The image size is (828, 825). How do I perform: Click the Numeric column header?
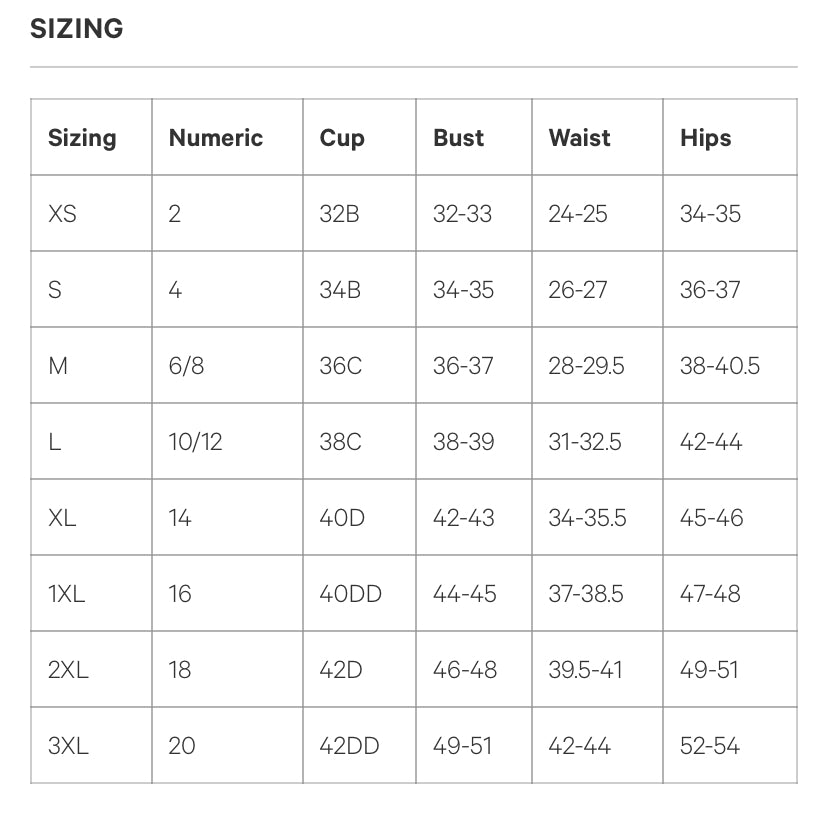pyautogui.click(x=216, y=138)
